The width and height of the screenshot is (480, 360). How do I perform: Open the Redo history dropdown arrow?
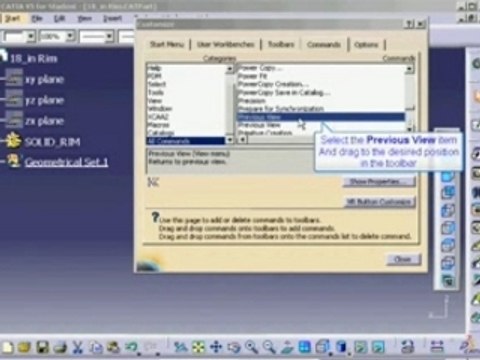[158, 355]
